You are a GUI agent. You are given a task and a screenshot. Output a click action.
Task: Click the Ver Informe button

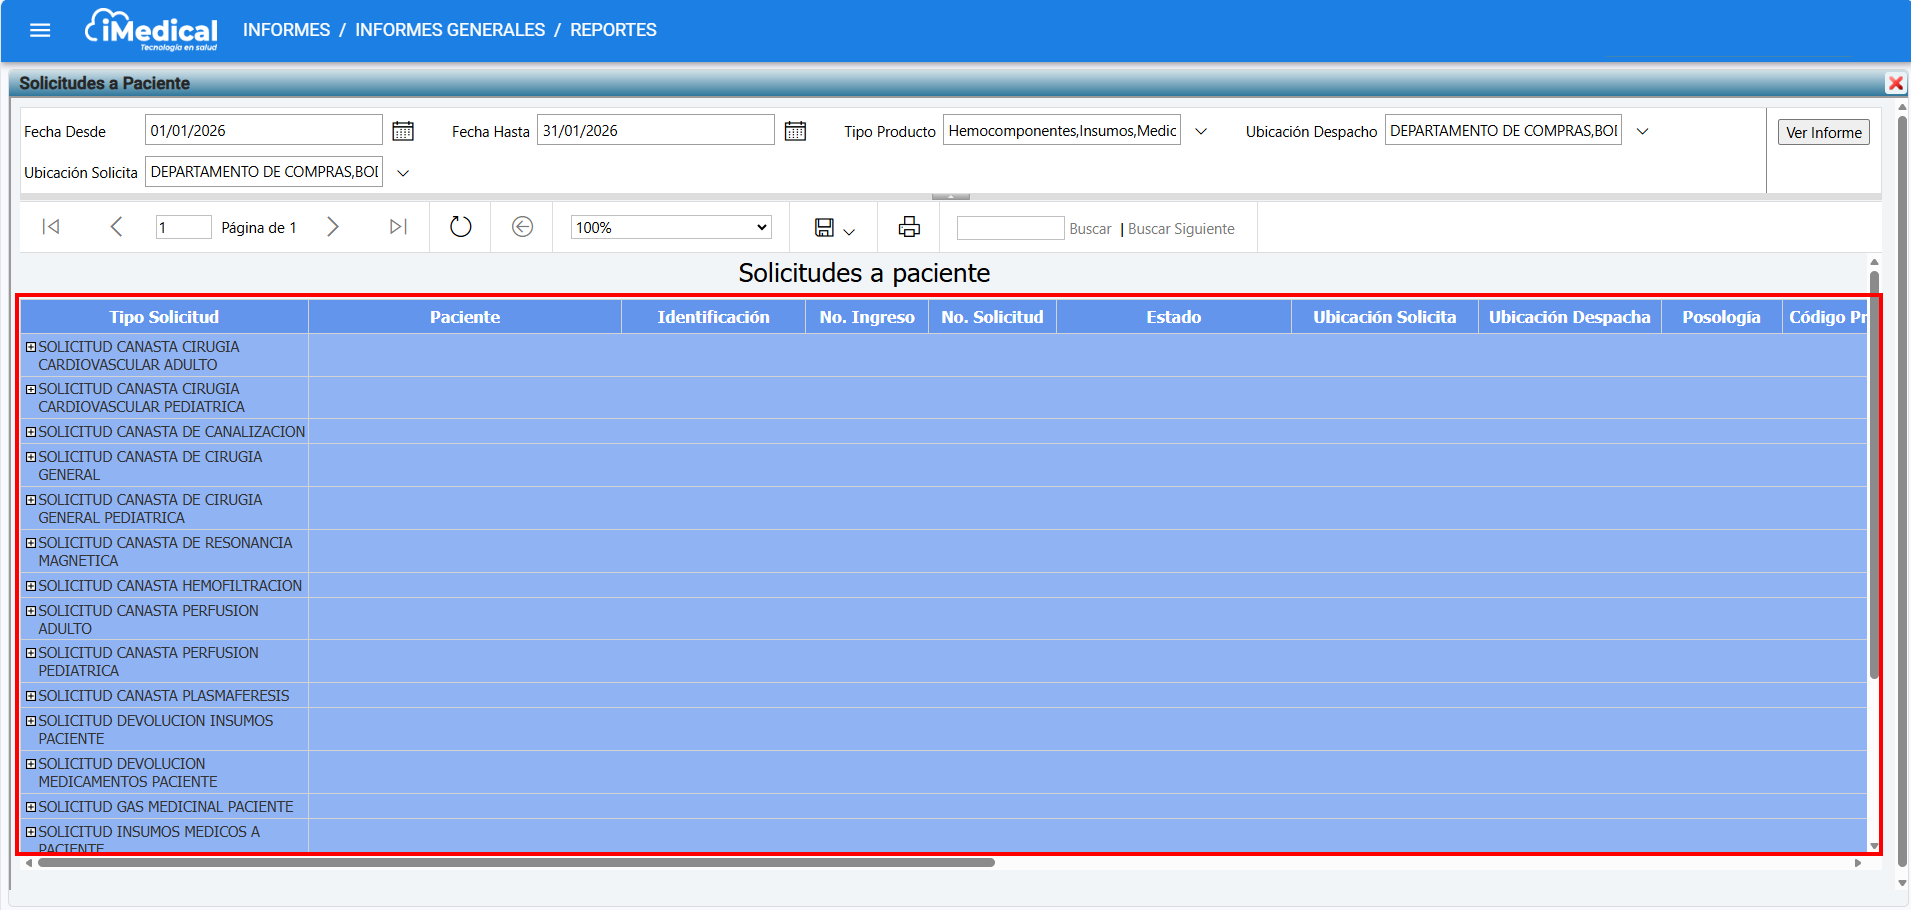(x=1823, y=132)
